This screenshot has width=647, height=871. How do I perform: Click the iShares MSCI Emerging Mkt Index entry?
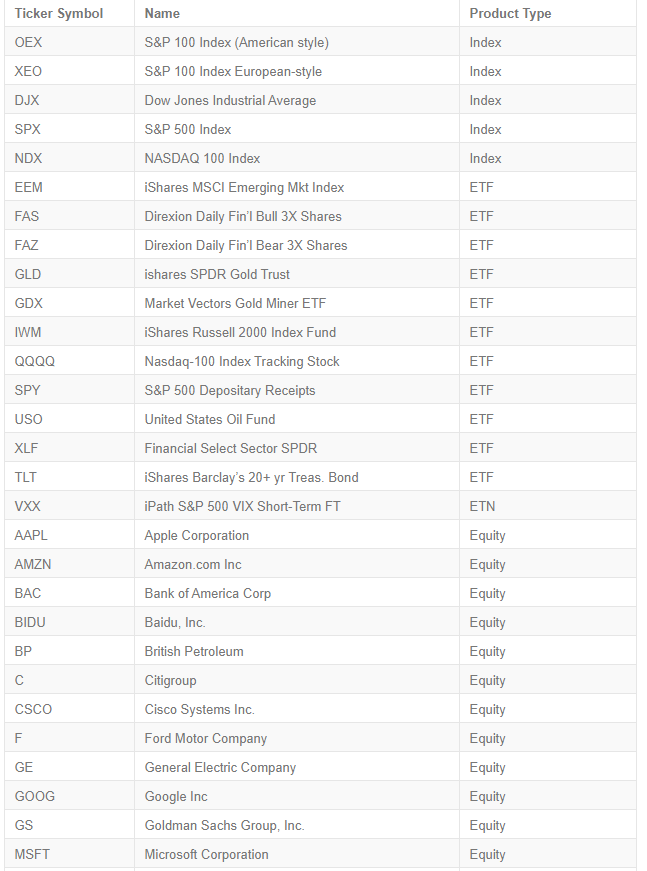(244, 187)
